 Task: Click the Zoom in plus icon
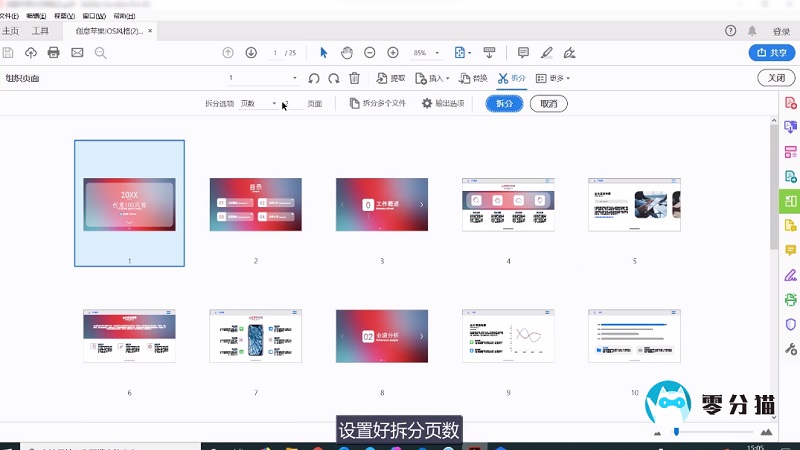point(393,52)
